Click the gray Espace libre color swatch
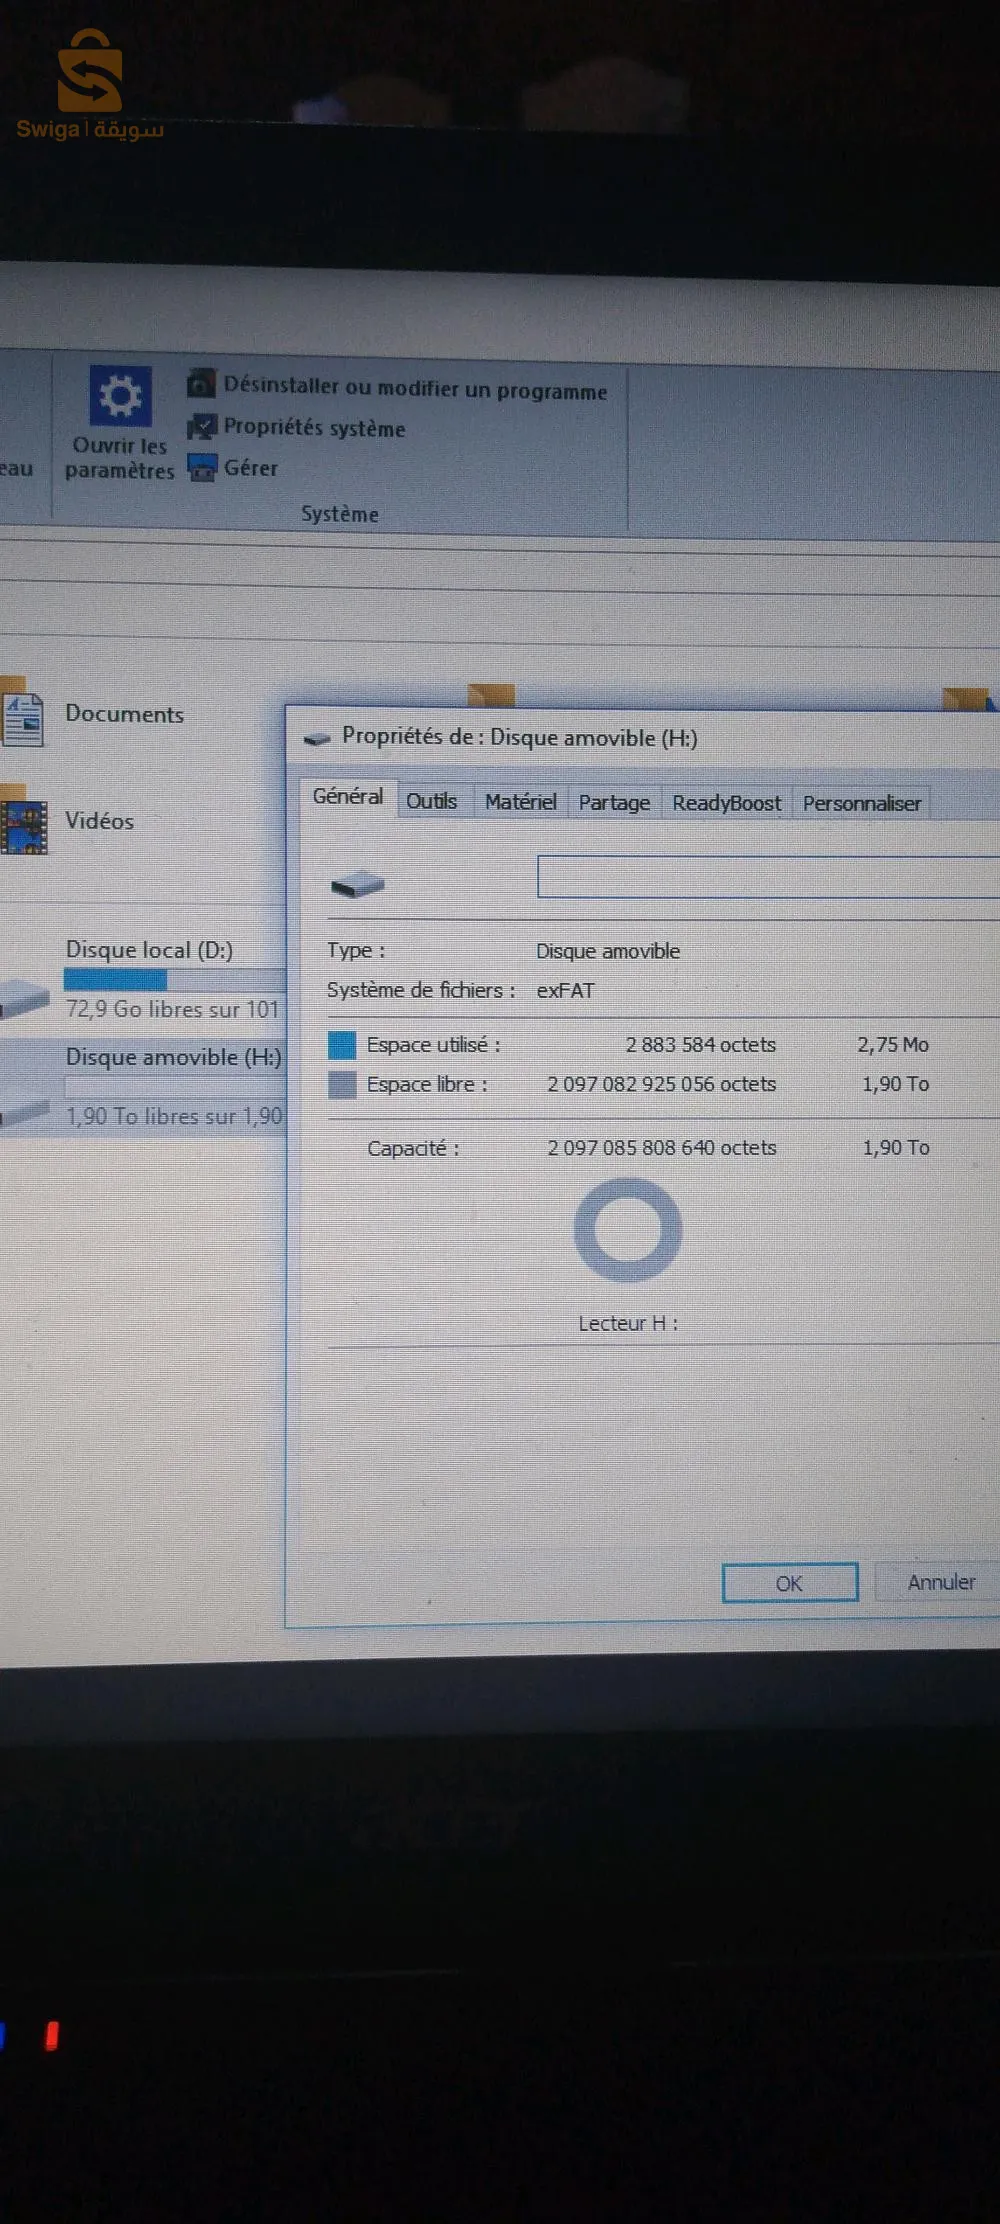 coord(342,1084)
